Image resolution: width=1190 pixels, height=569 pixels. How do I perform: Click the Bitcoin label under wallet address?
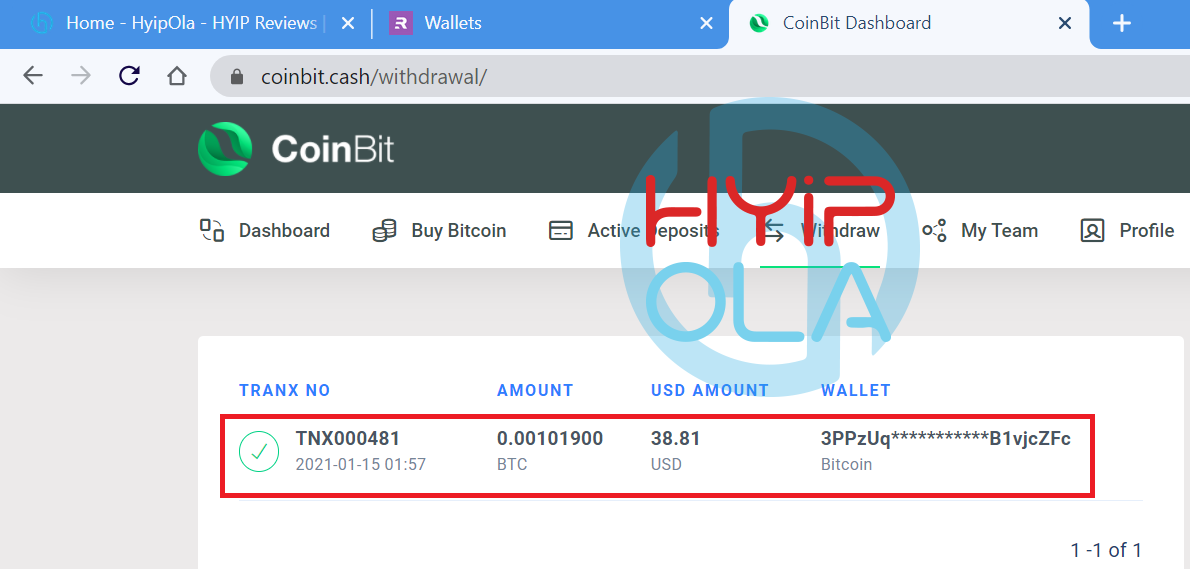[846, 464]
